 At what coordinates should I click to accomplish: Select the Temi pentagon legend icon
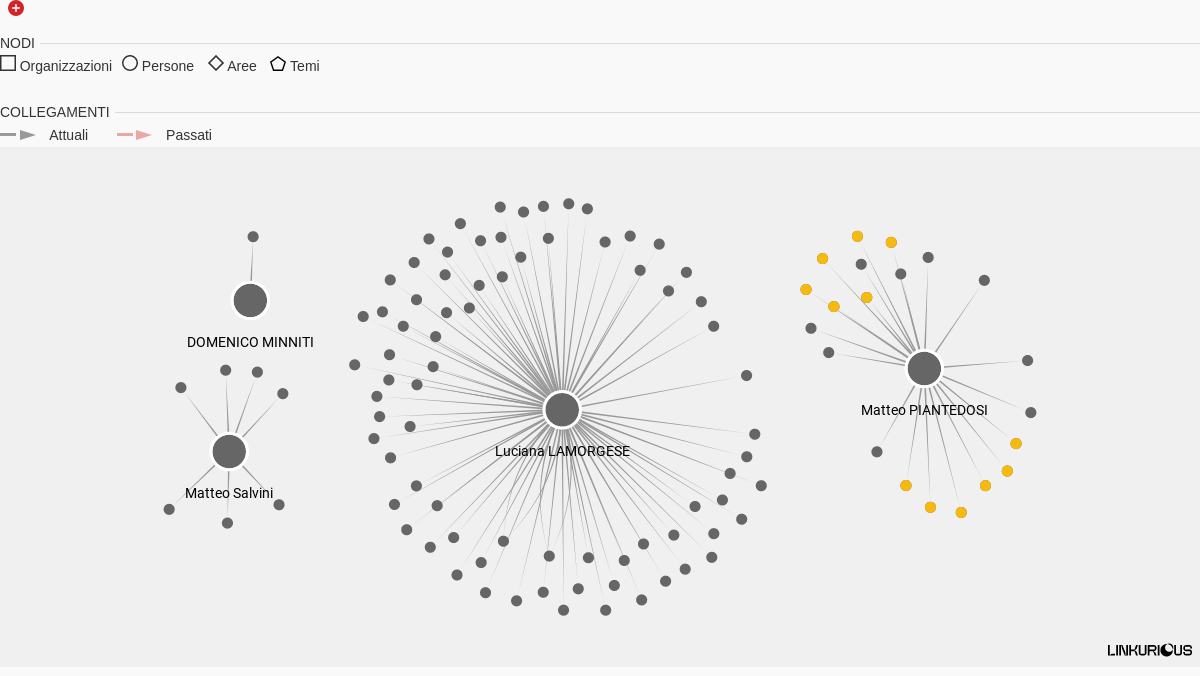(x=278, y=63)
